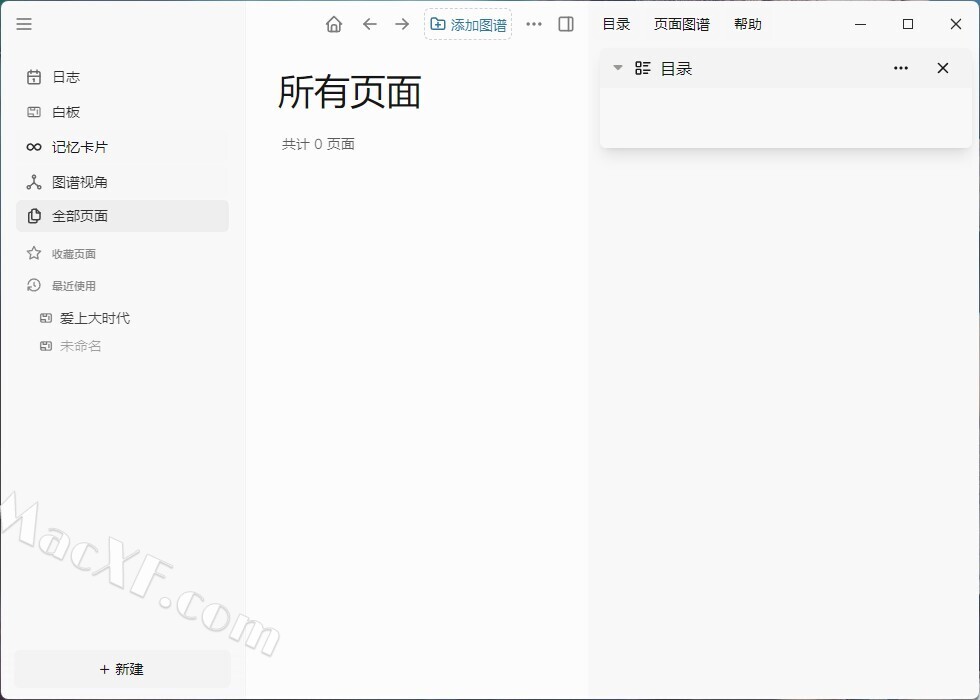The height and width of the screenshot is (700, 980).
Task: Toggle the left sidebar hamburger menu
Action: (x=24, y=24)
